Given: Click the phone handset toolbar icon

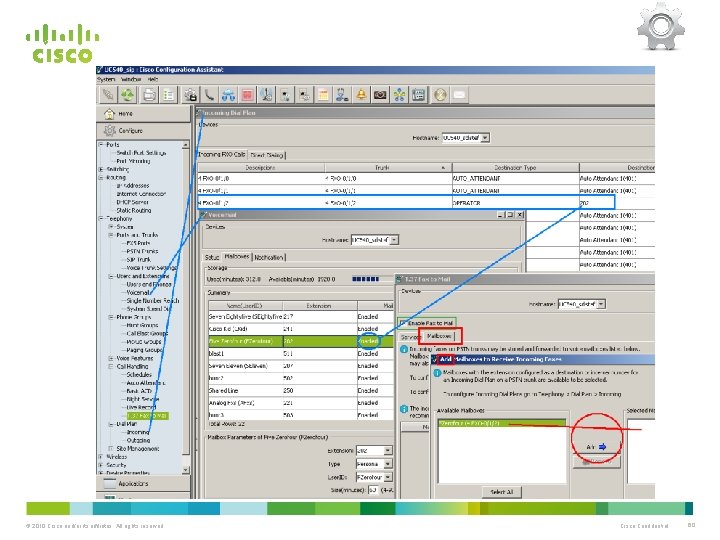Looking at the screenshot, I should tap(209, 95).
